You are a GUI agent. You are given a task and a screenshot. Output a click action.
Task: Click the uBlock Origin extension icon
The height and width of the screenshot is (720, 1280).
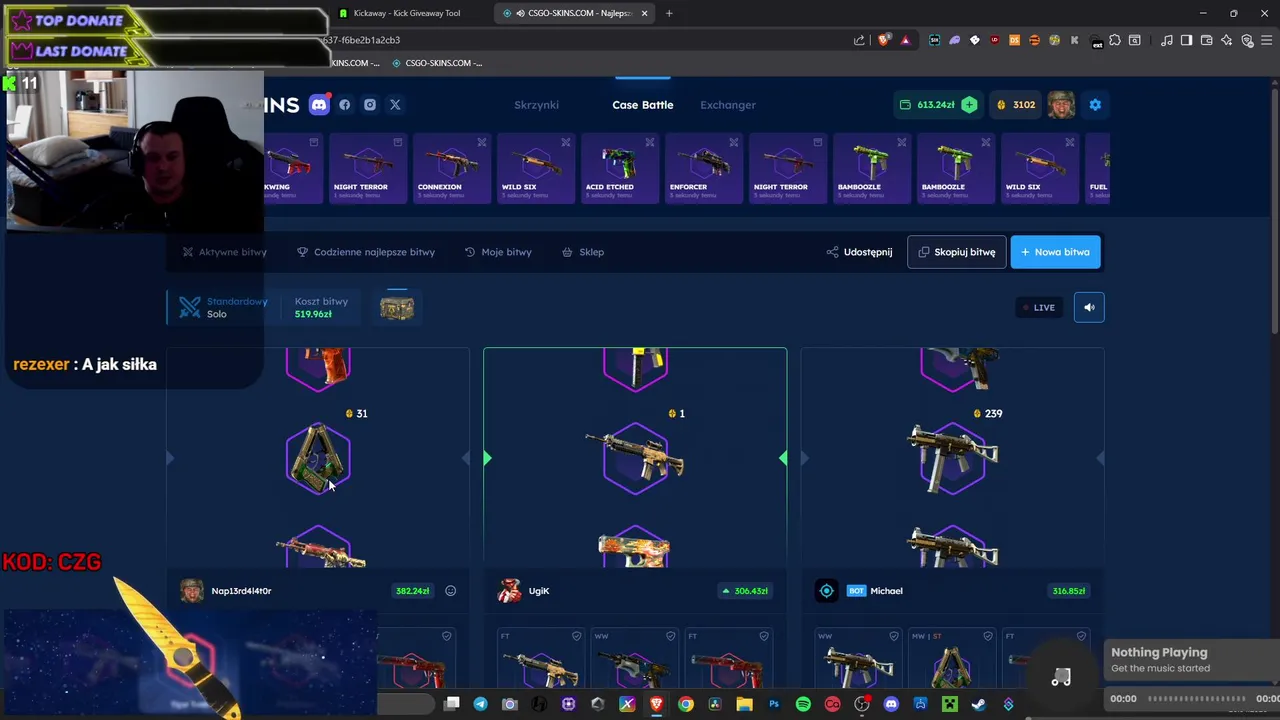(994, 40)
